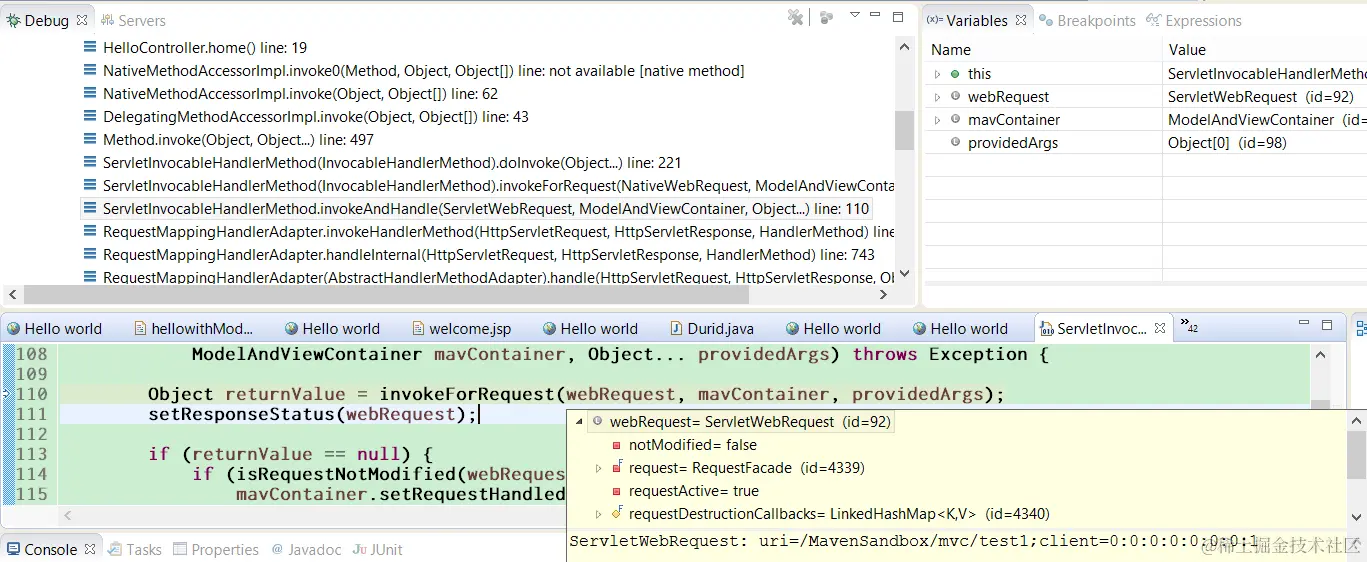Click the instruction pointer marker at line 110
1367x562 pixels.
[x=6, y=394]
